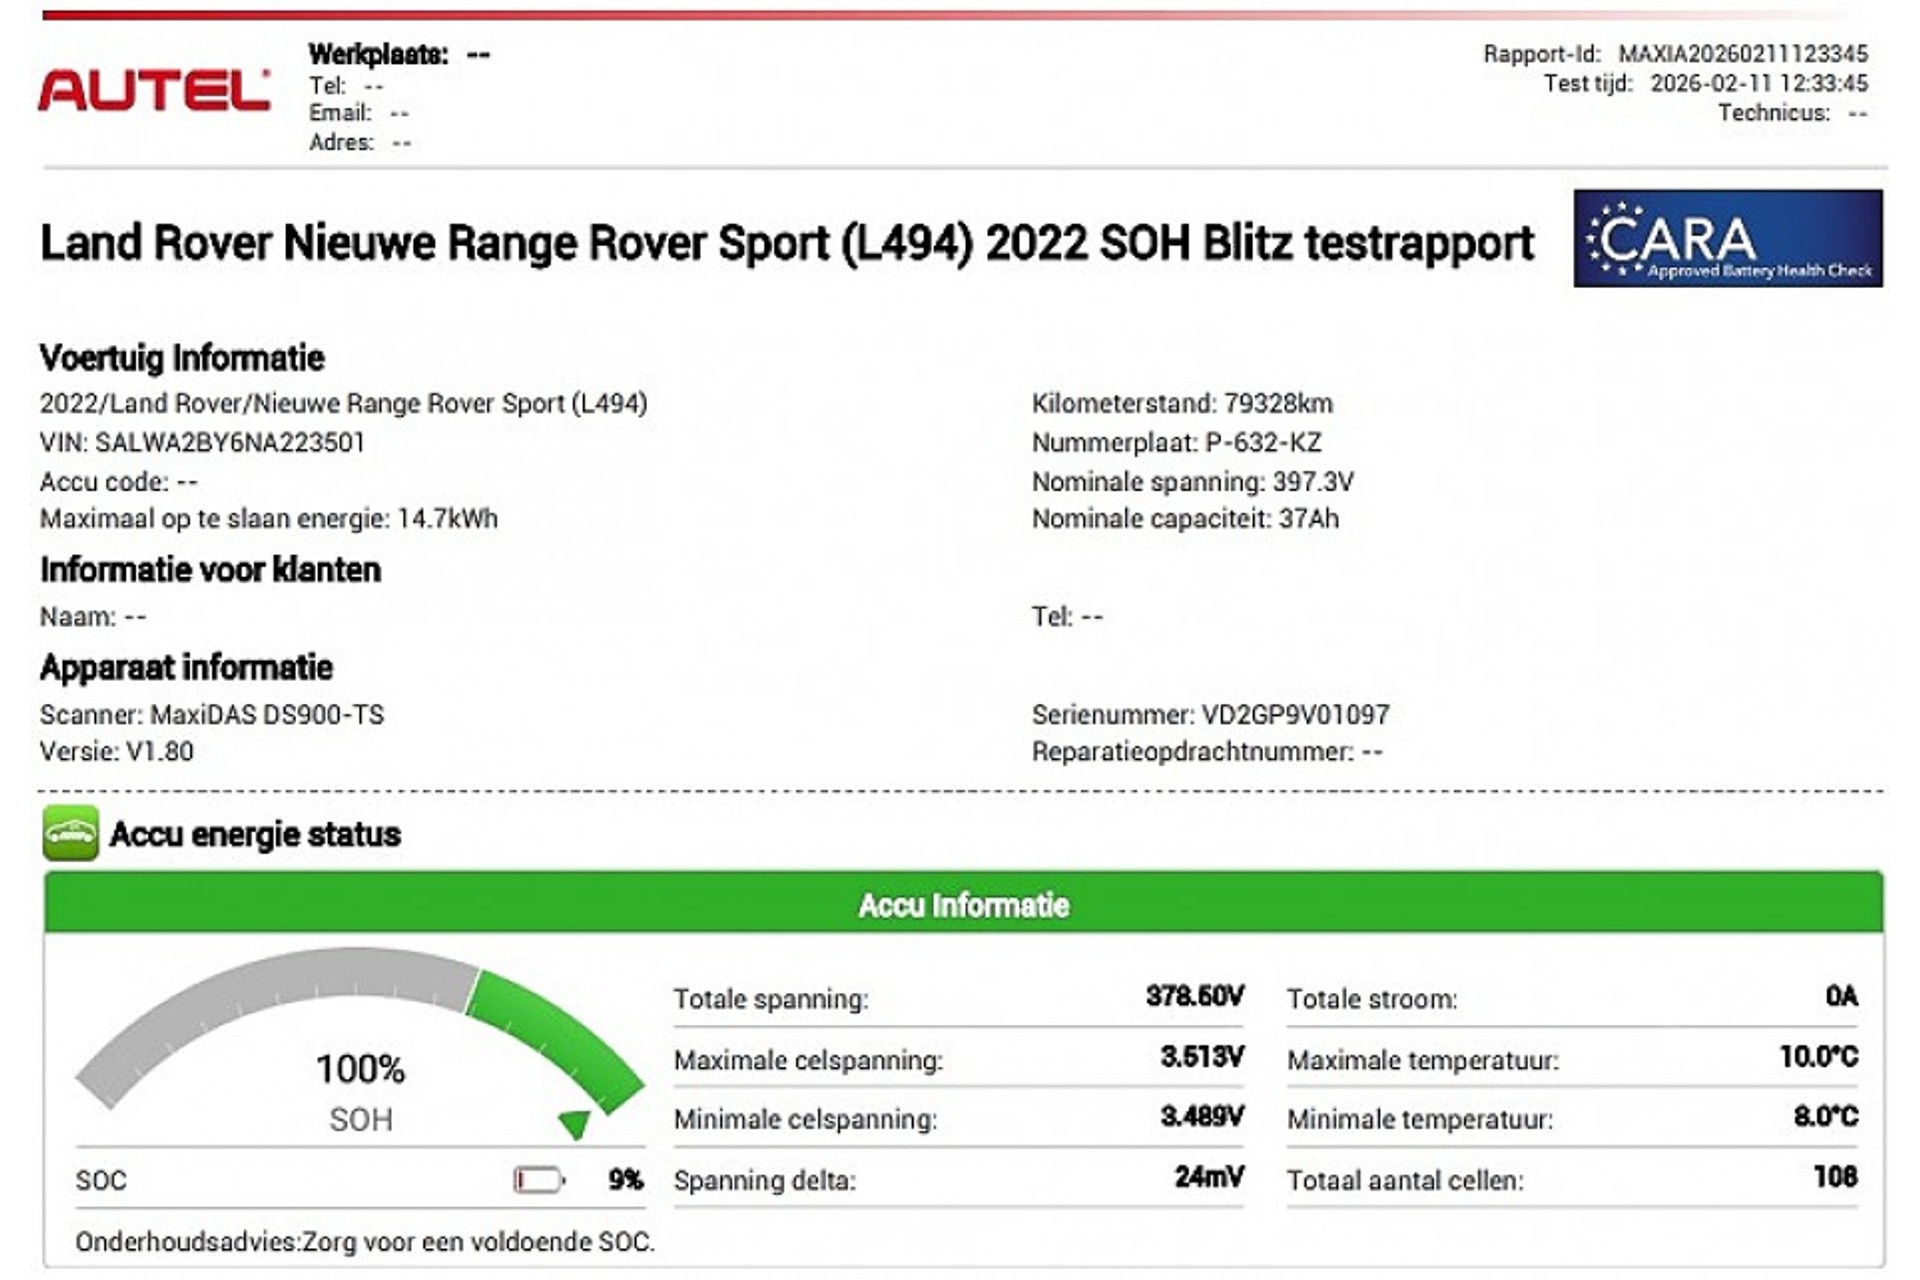This screenshot has height=1280, width=1920.
Task: Click the Rapport-Id value
Action: coord(1742,54)
